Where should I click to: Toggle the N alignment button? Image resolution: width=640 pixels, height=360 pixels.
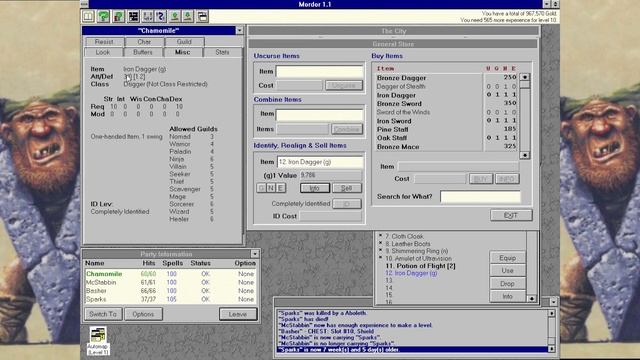point(271,188)
